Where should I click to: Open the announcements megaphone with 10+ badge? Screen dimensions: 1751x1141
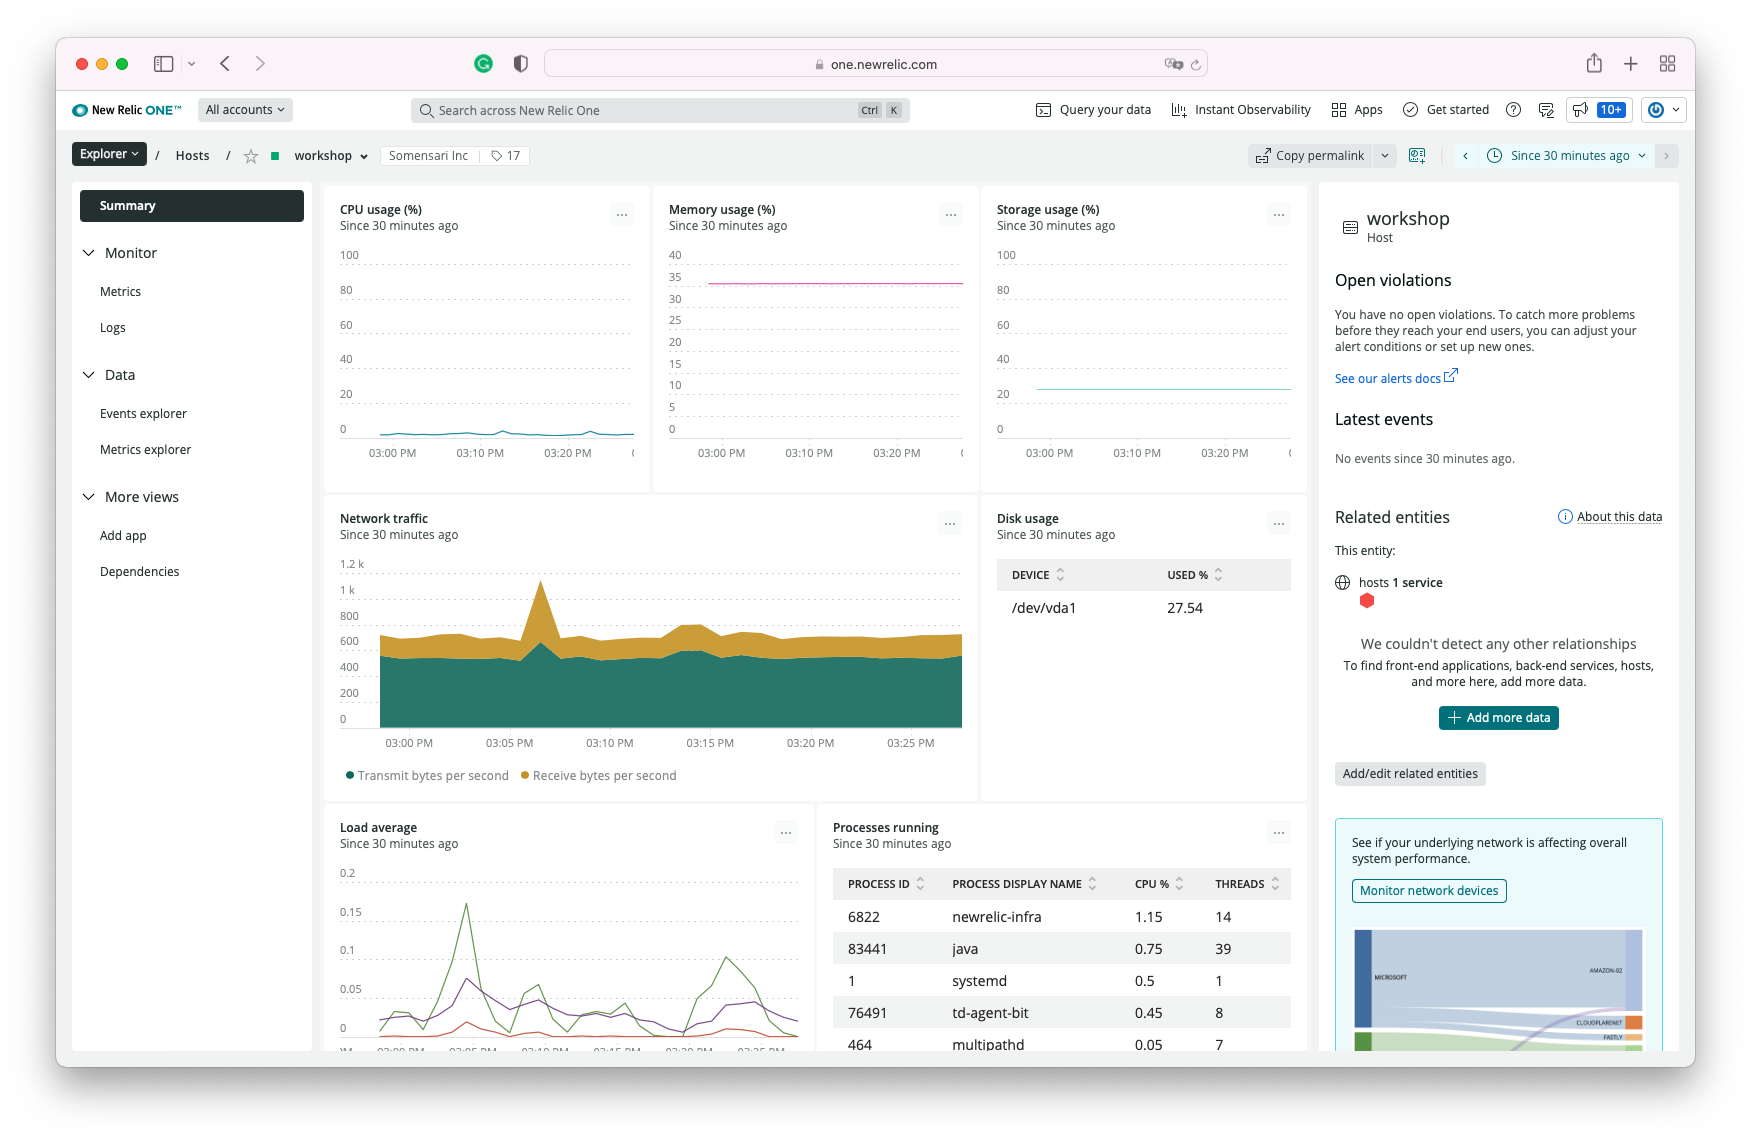[x=1598, y=110]
